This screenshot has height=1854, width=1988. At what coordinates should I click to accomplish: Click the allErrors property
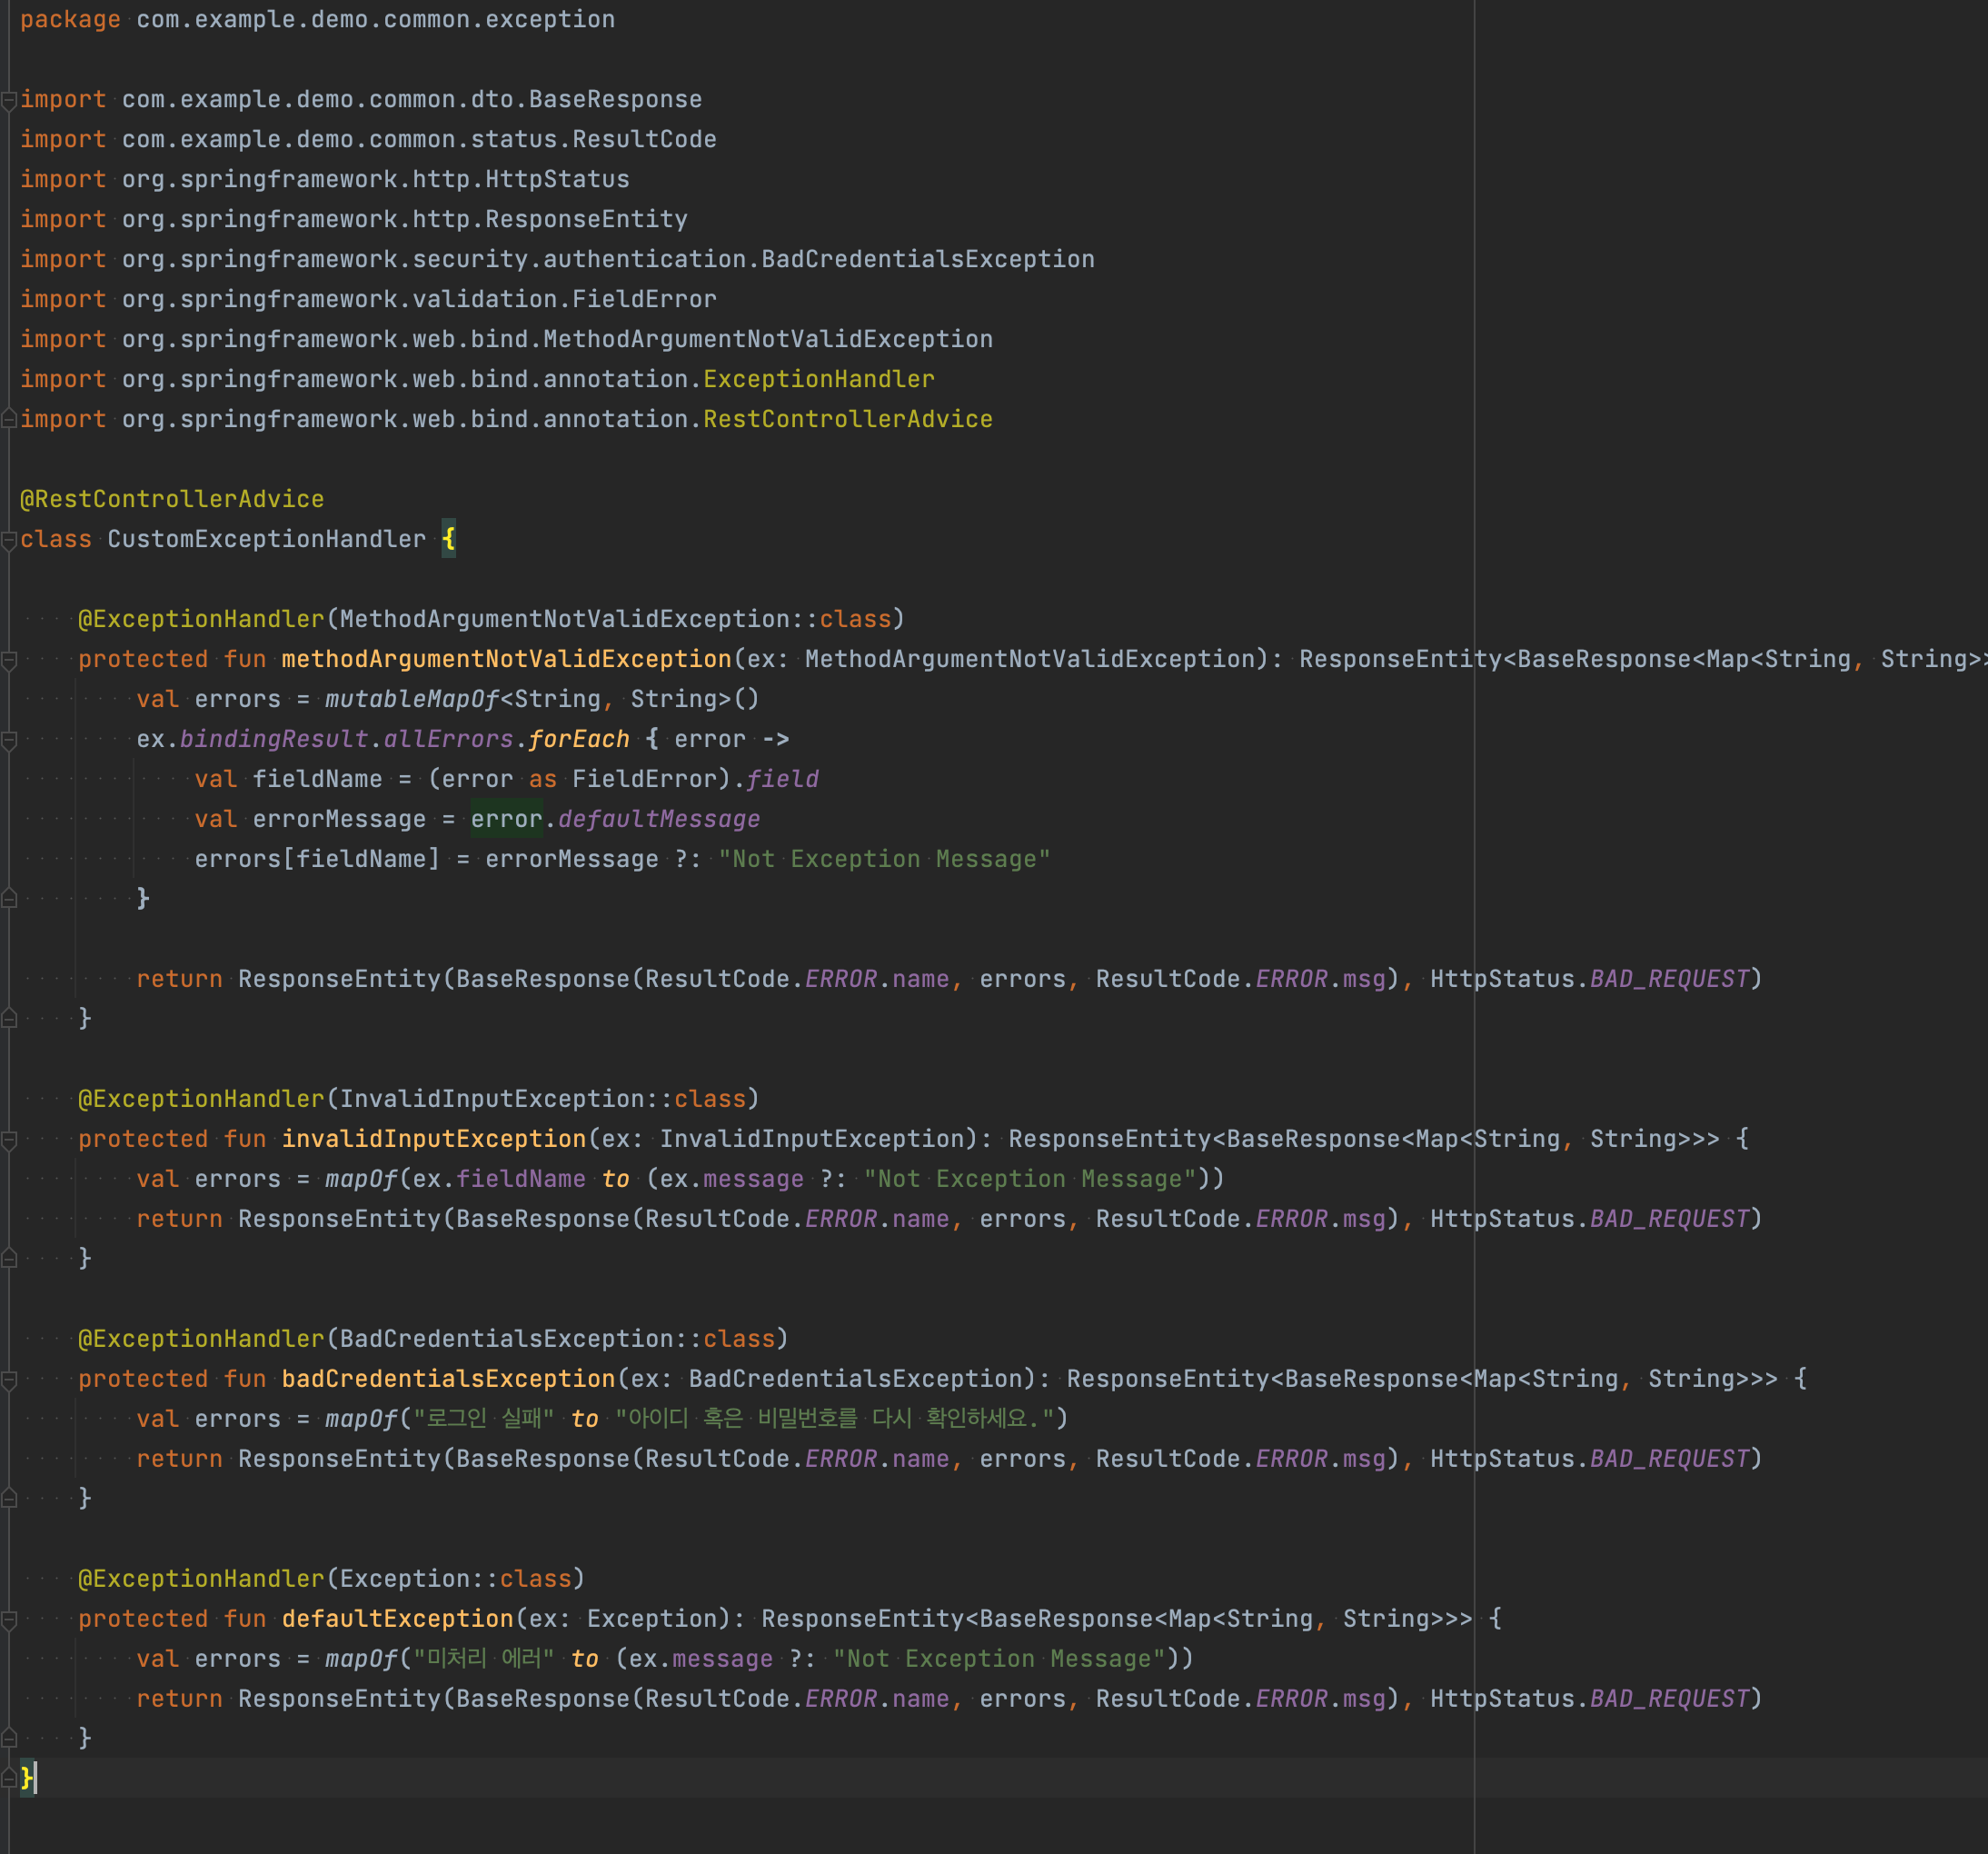click(x=449, y=739)
